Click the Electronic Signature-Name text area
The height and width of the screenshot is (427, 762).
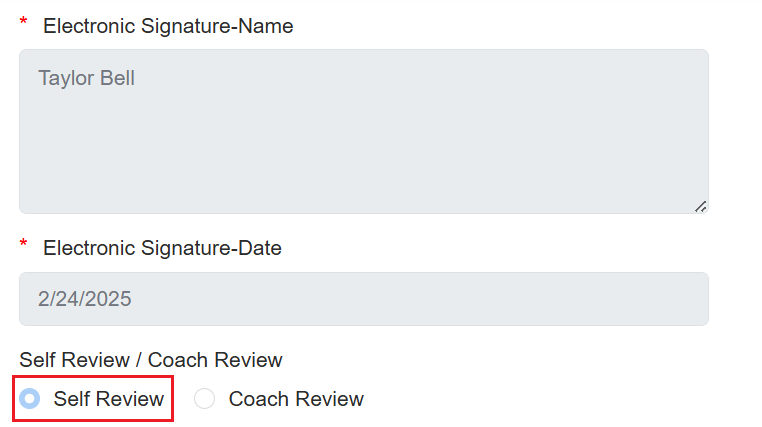363,131
